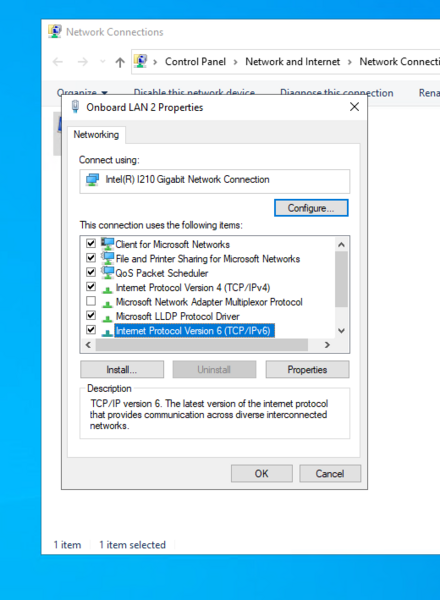The image size is (440, 600).
Task: Select the Microsoft LLDP Protocol Driver icon
Action: point(108,317)
